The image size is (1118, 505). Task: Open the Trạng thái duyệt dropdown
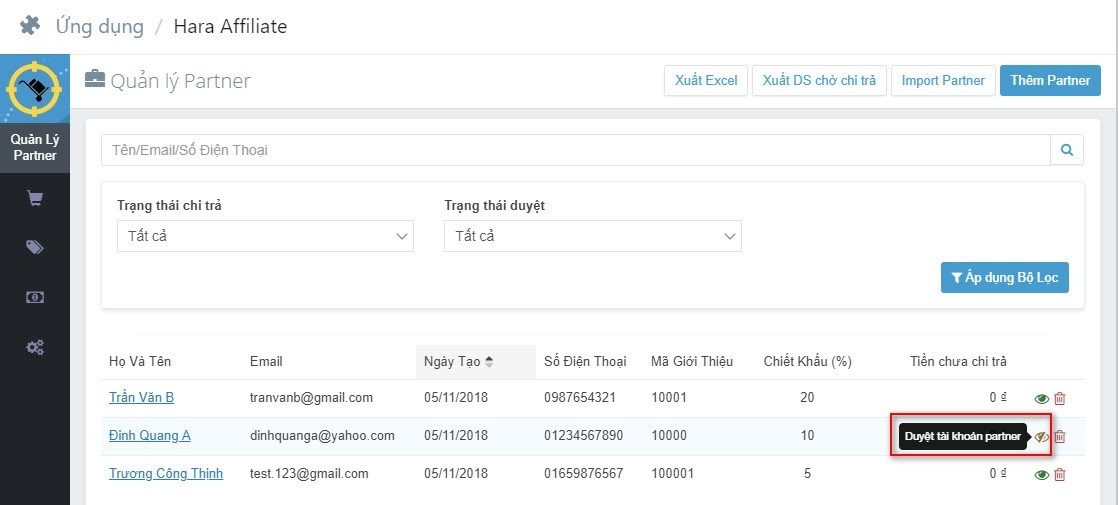coord(592,236)
